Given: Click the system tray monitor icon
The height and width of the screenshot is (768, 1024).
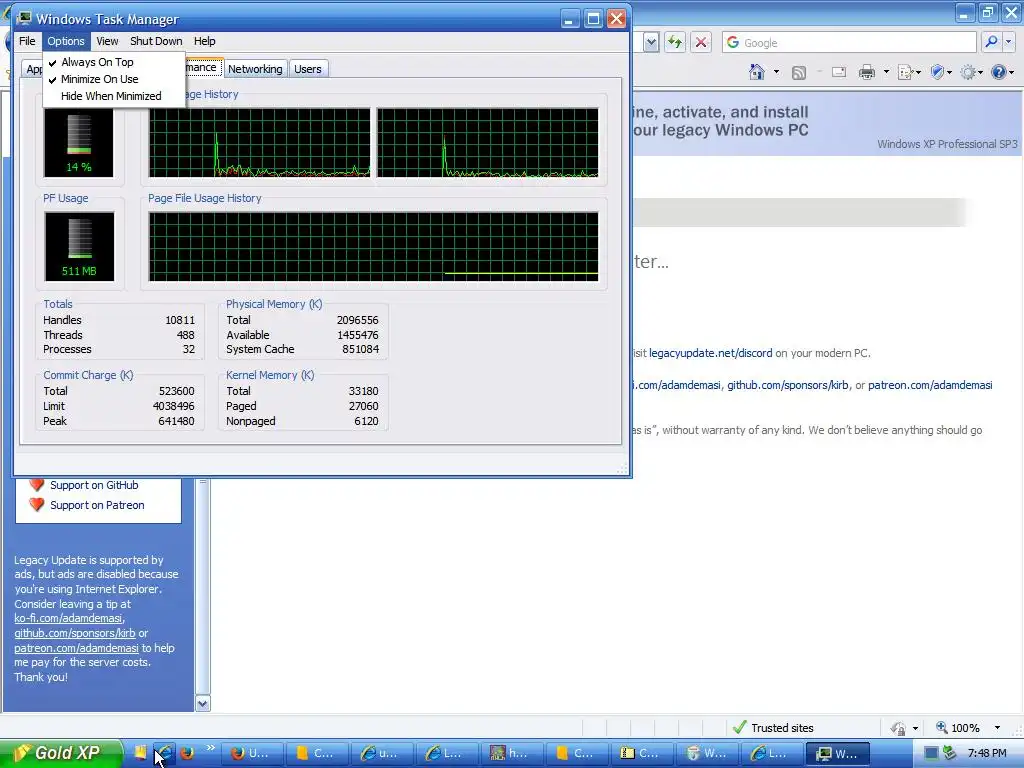Looking at the screenshot, I should [932, 753].
